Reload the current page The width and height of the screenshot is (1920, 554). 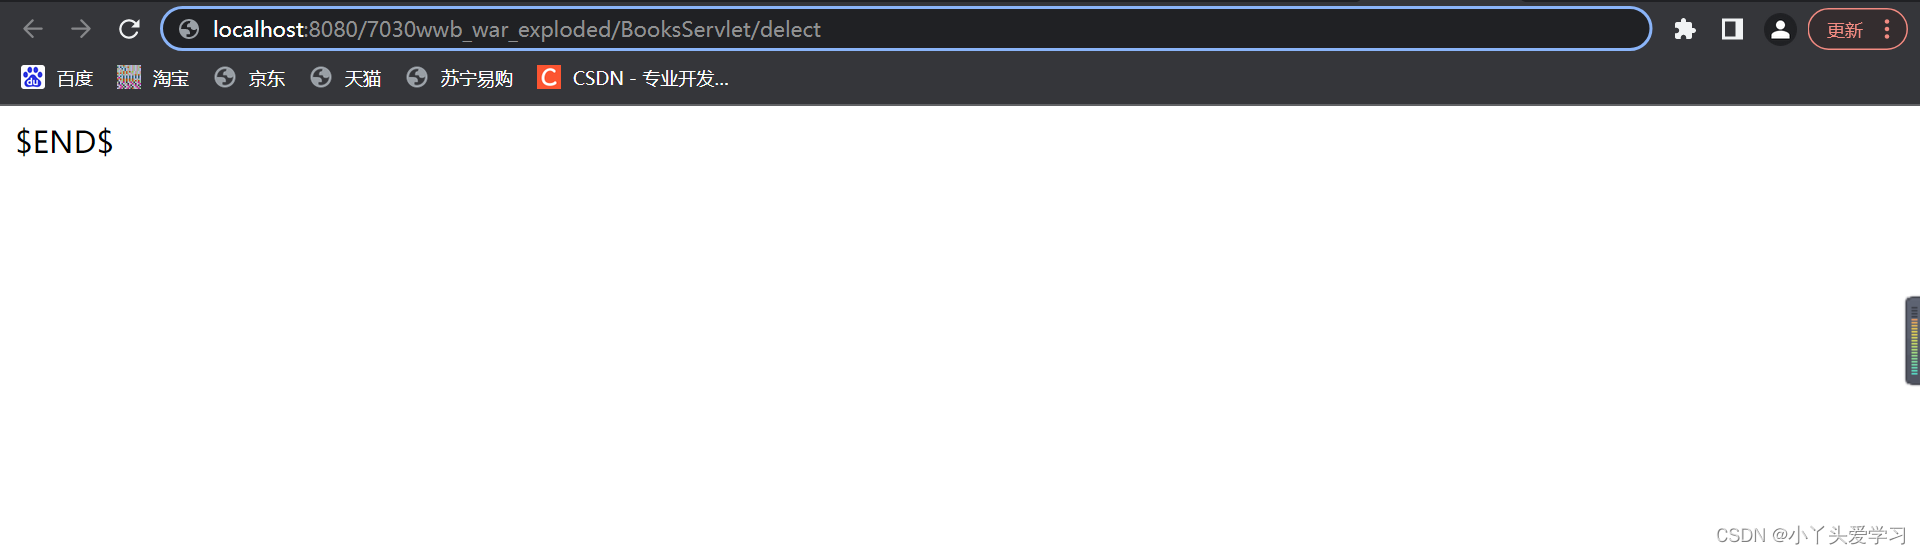129,29
